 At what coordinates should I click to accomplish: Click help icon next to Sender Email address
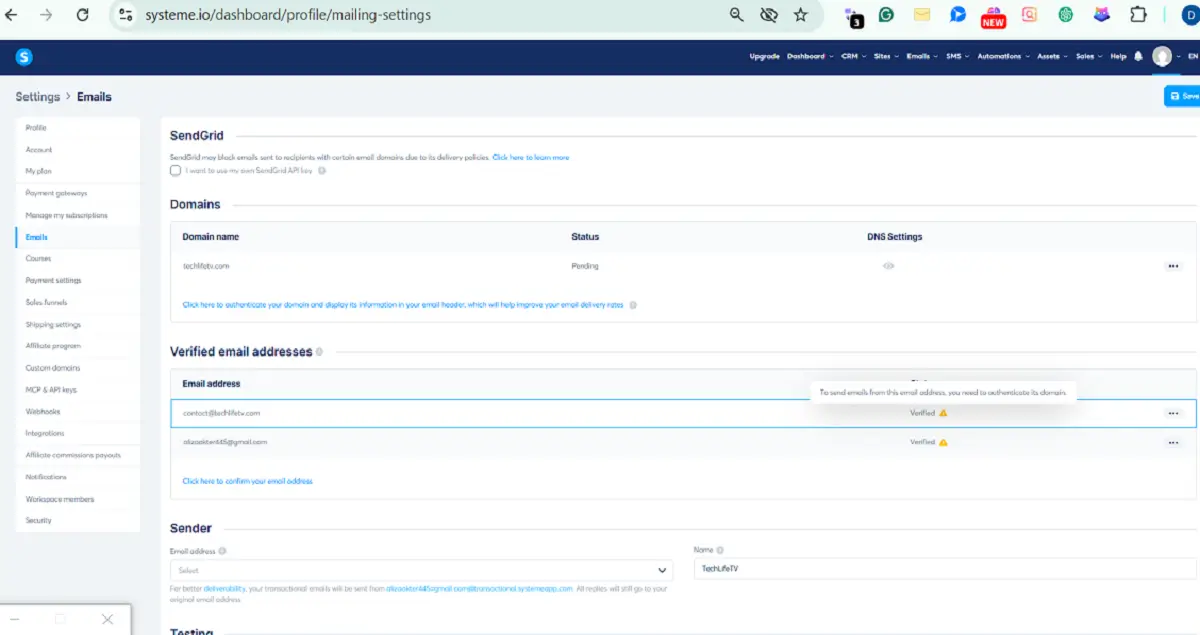222,551
